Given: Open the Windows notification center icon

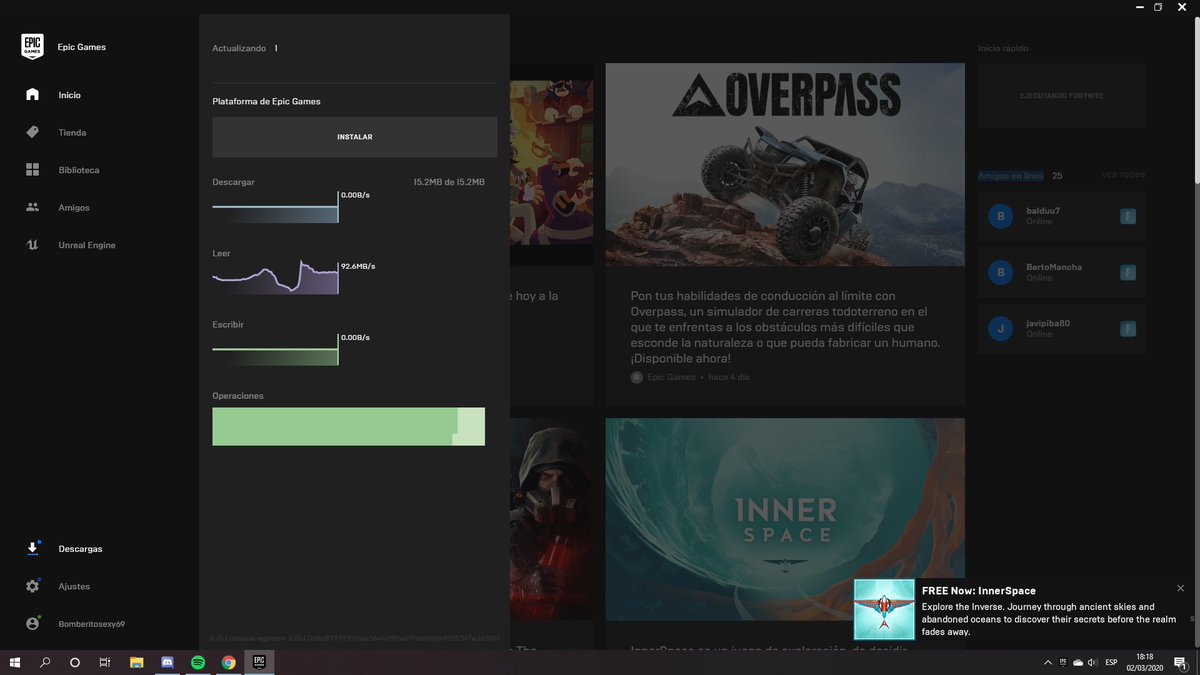Looking at the screenshot, I should point(1181,662).
